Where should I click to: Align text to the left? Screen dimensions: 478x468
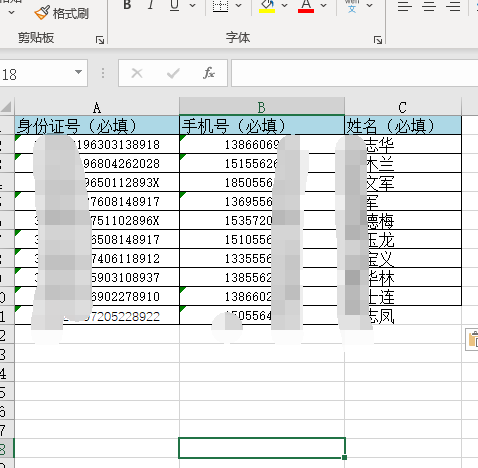pyautogui.click(x=405, y=6)
